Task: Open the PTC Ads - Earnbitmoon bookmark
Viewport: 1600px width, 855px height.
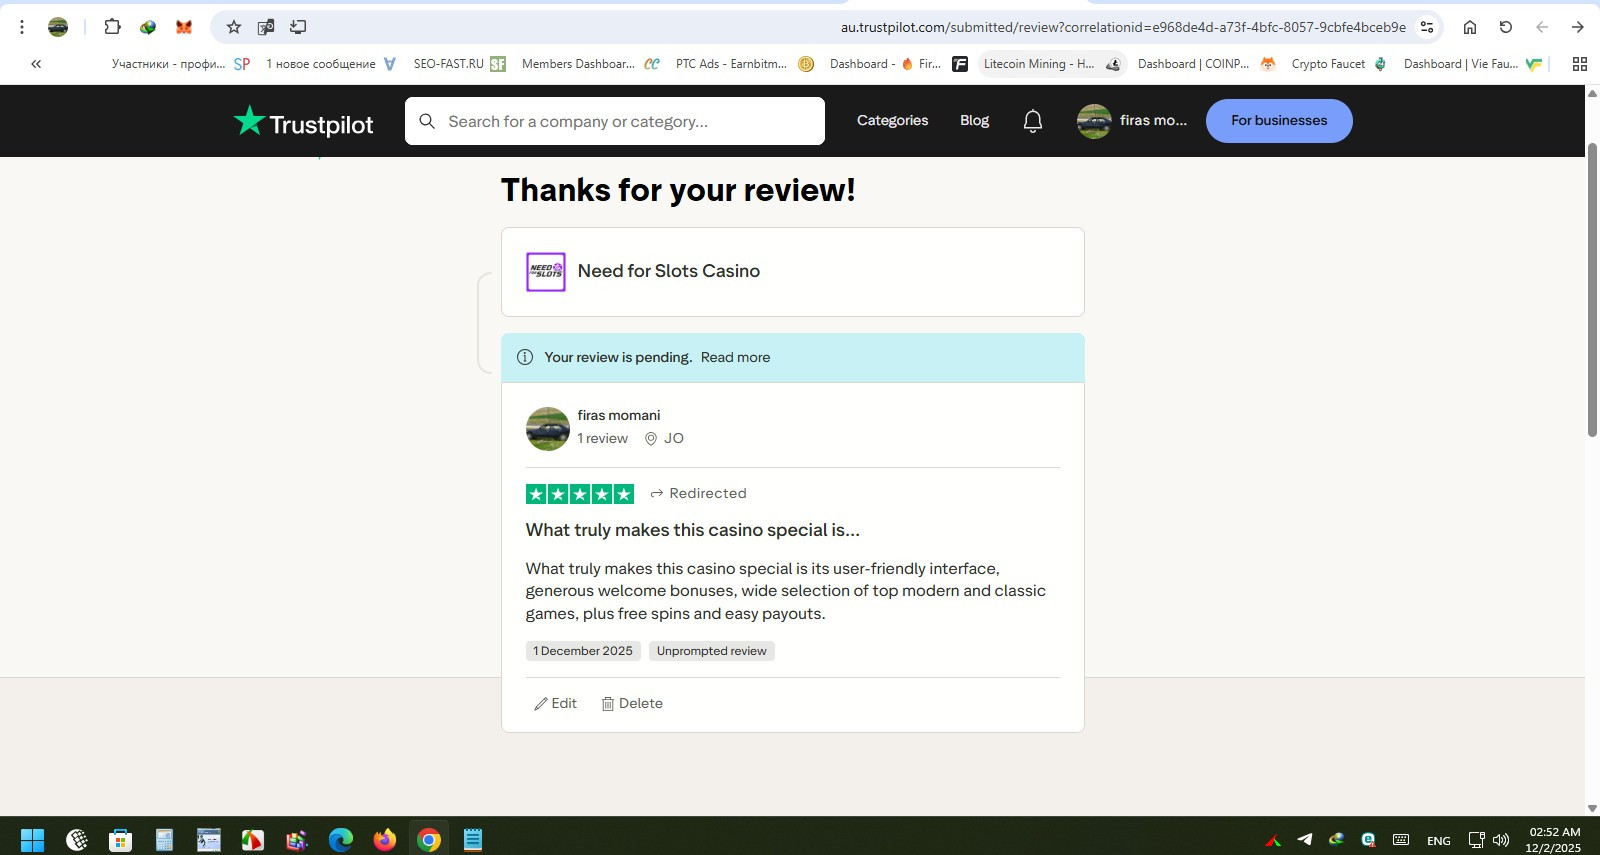Action: (x=744, y=64)
